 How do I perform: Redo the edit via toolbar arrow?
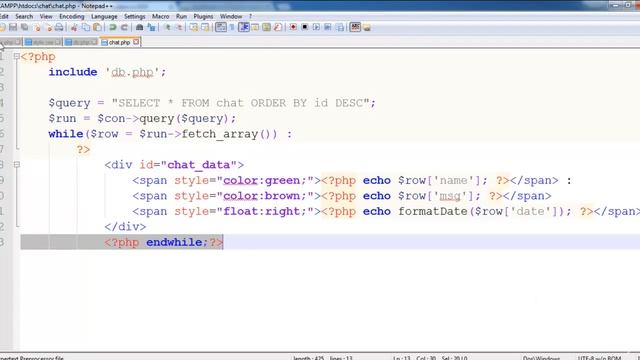pos(124,27)
